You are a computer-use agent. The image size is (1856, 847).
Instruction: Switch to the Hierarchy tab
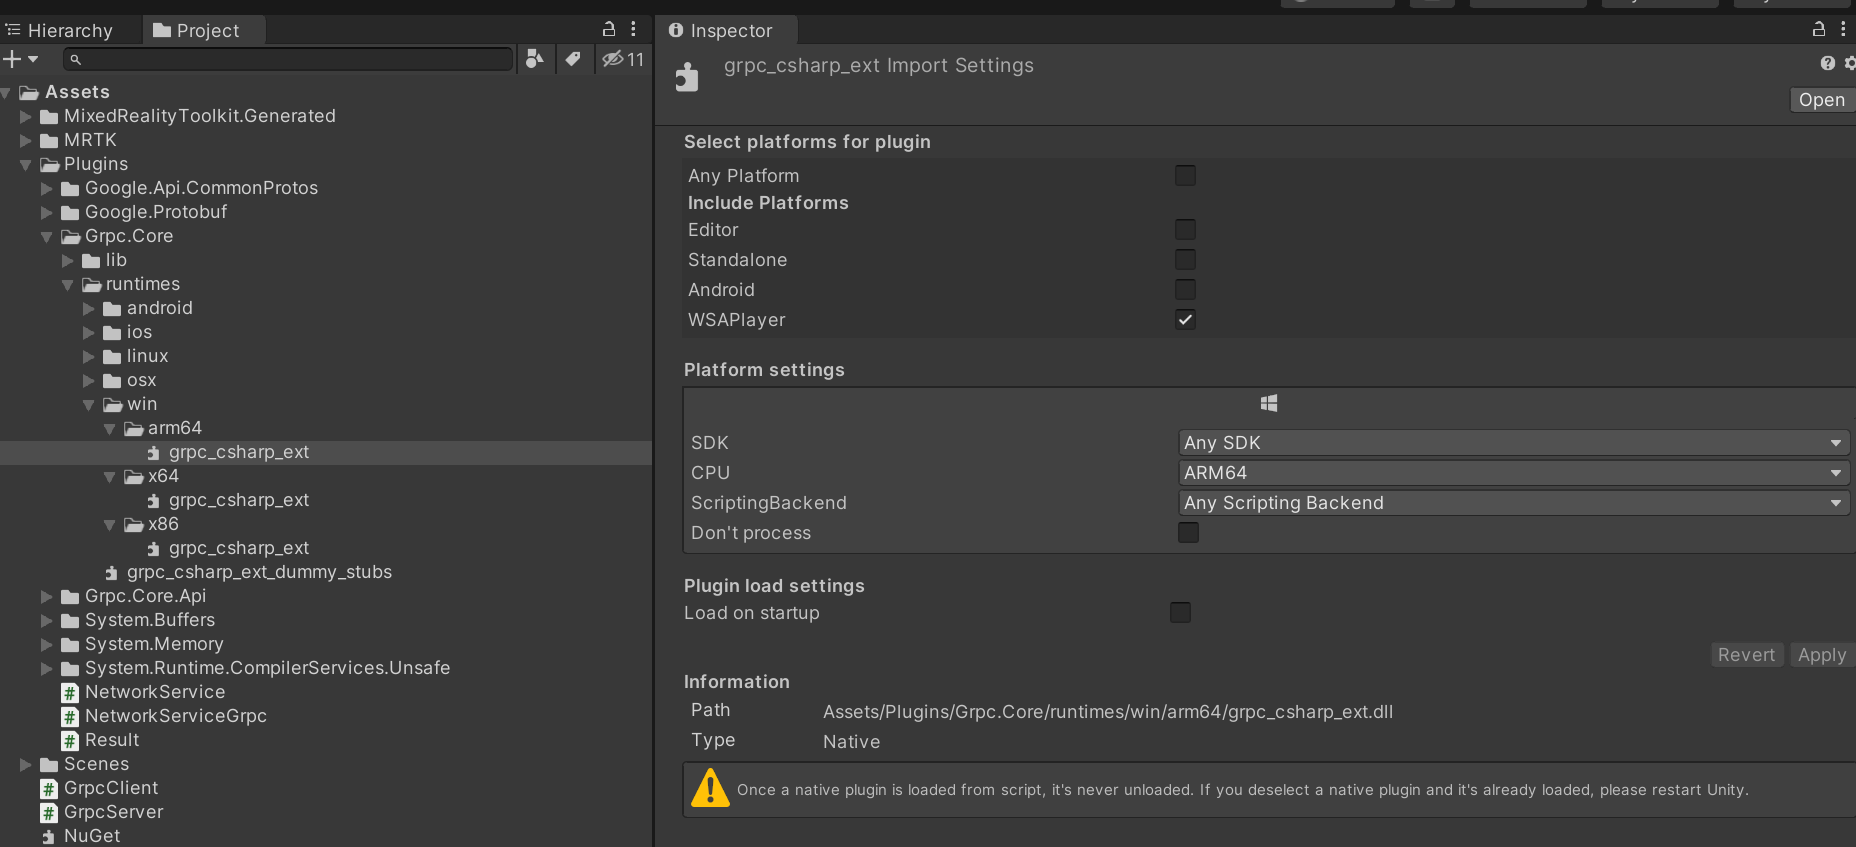(x=60, y=31)
